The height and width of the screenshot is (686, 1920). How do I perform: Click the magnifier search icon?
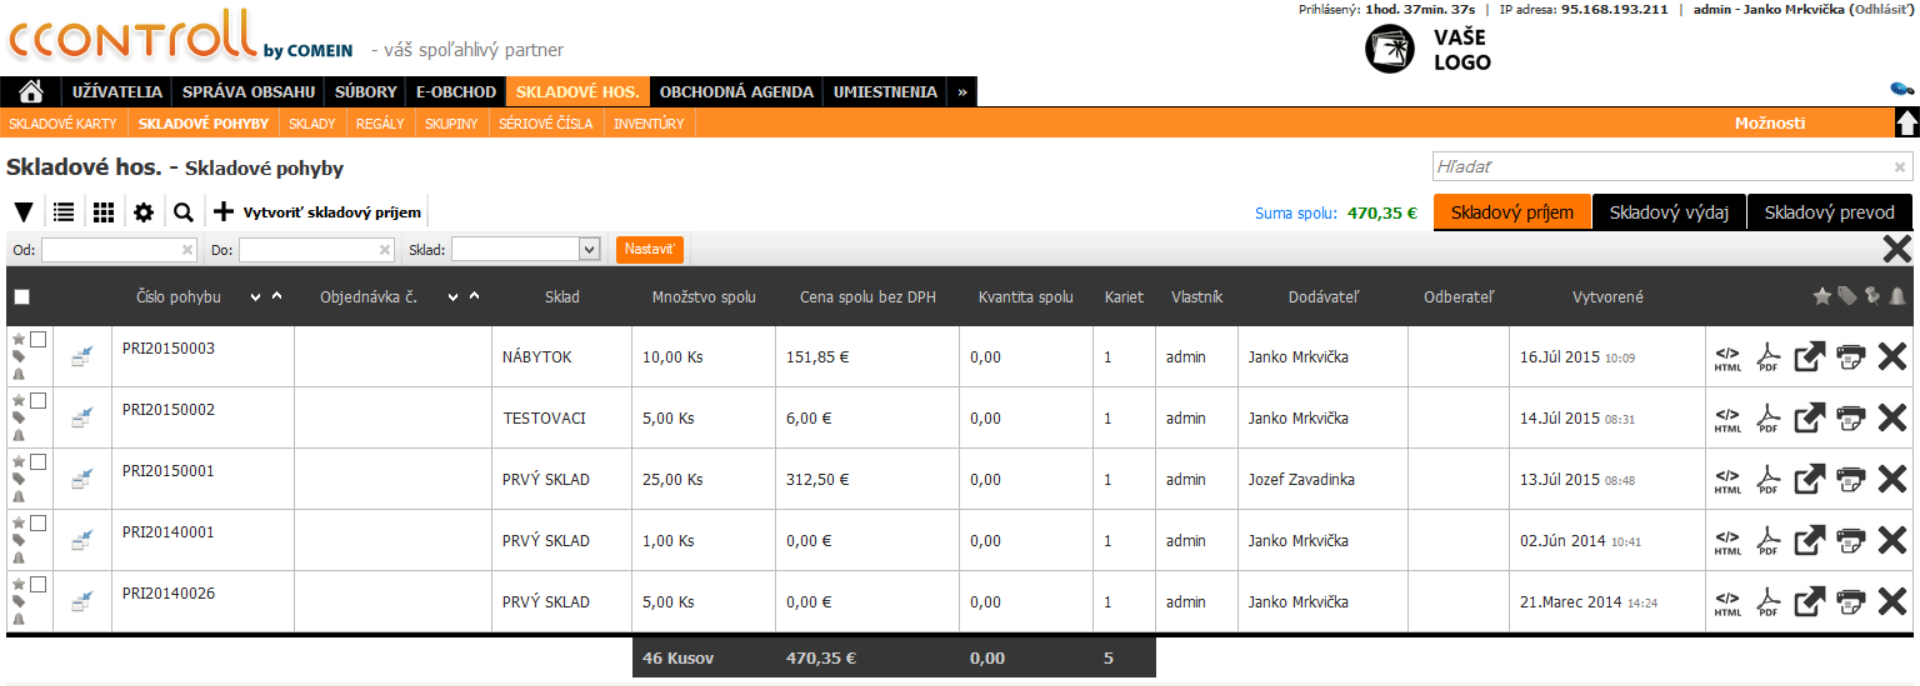pyautogui.click(x=183, y=212)
